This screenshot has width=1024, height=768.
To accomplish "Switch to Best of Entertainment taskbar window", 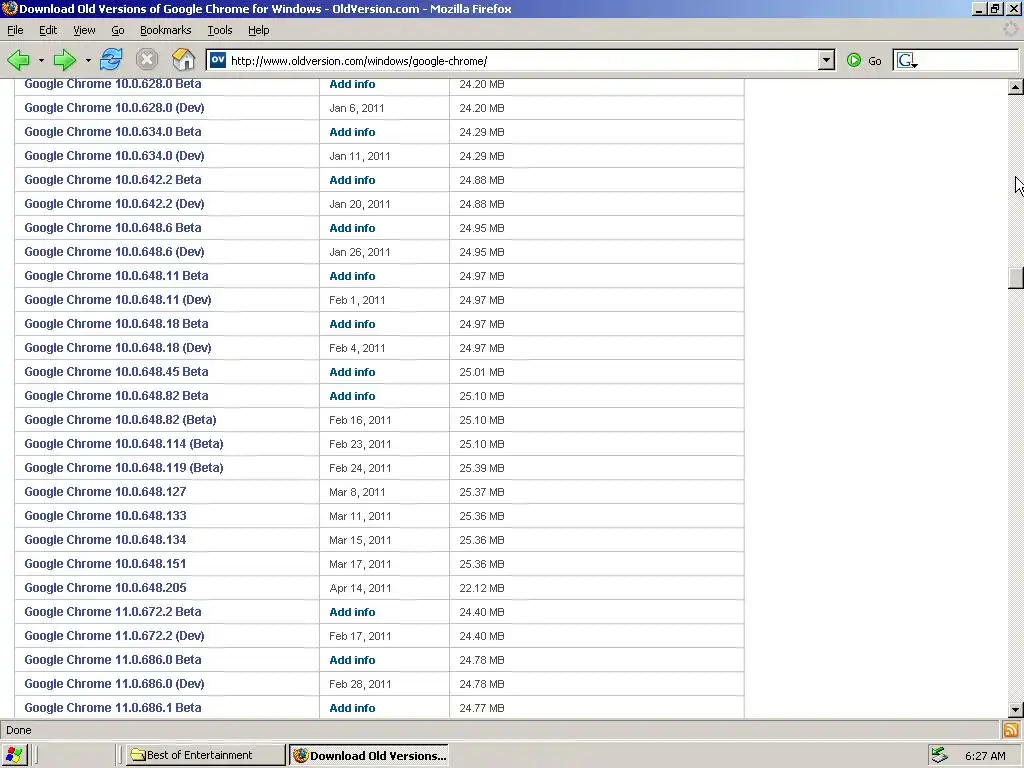I will [206, 755].
